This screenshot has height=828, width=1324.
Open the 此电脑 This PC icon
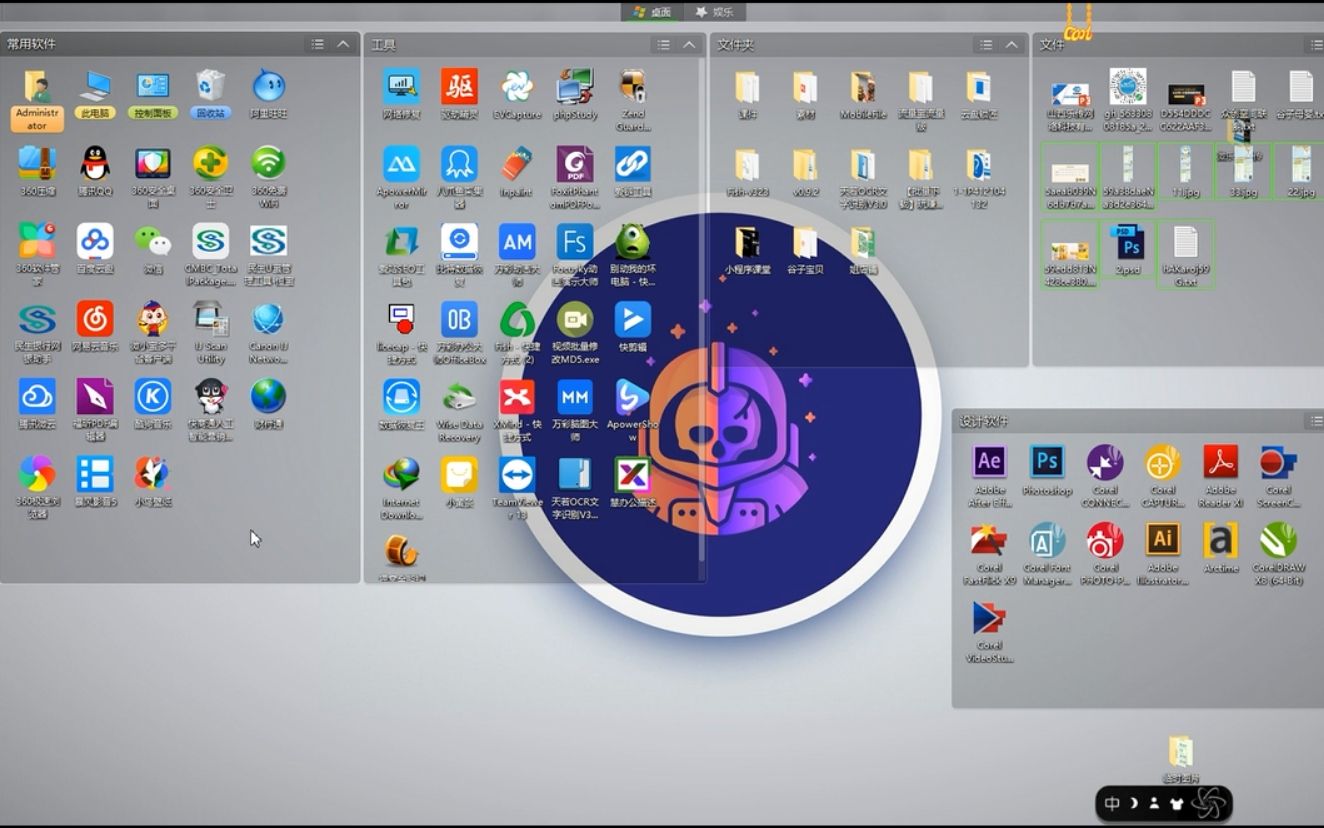pyautogui.click(x=95, y=86)
